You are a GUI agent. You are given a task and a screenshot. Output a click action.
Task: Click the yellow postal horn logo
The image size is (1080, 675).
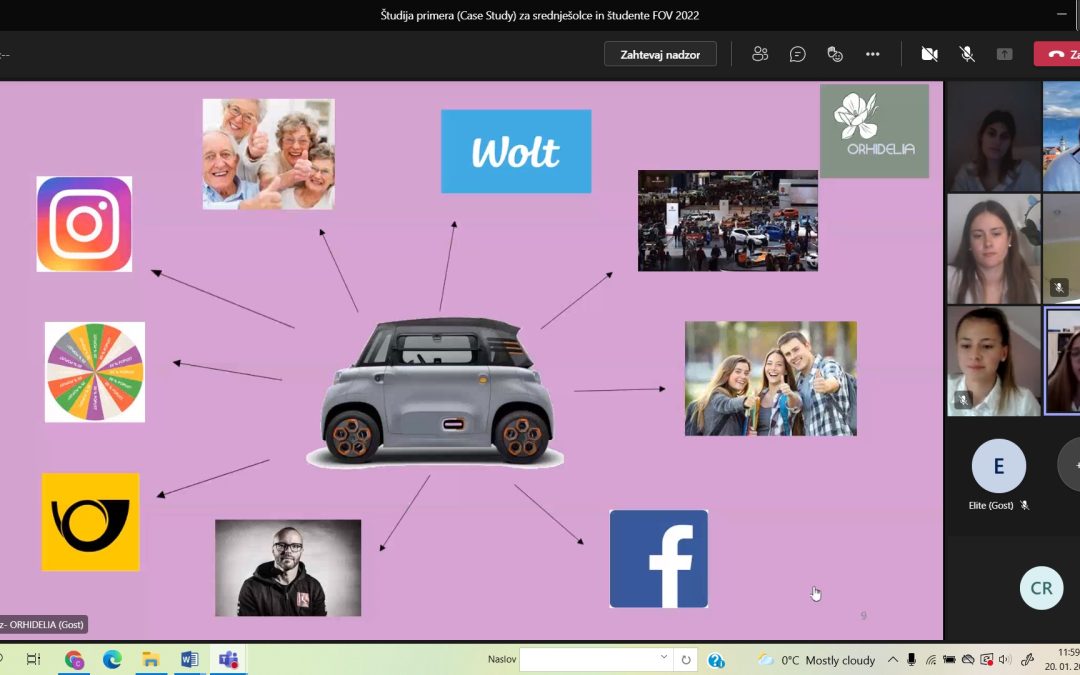click(x=90, y=522)
